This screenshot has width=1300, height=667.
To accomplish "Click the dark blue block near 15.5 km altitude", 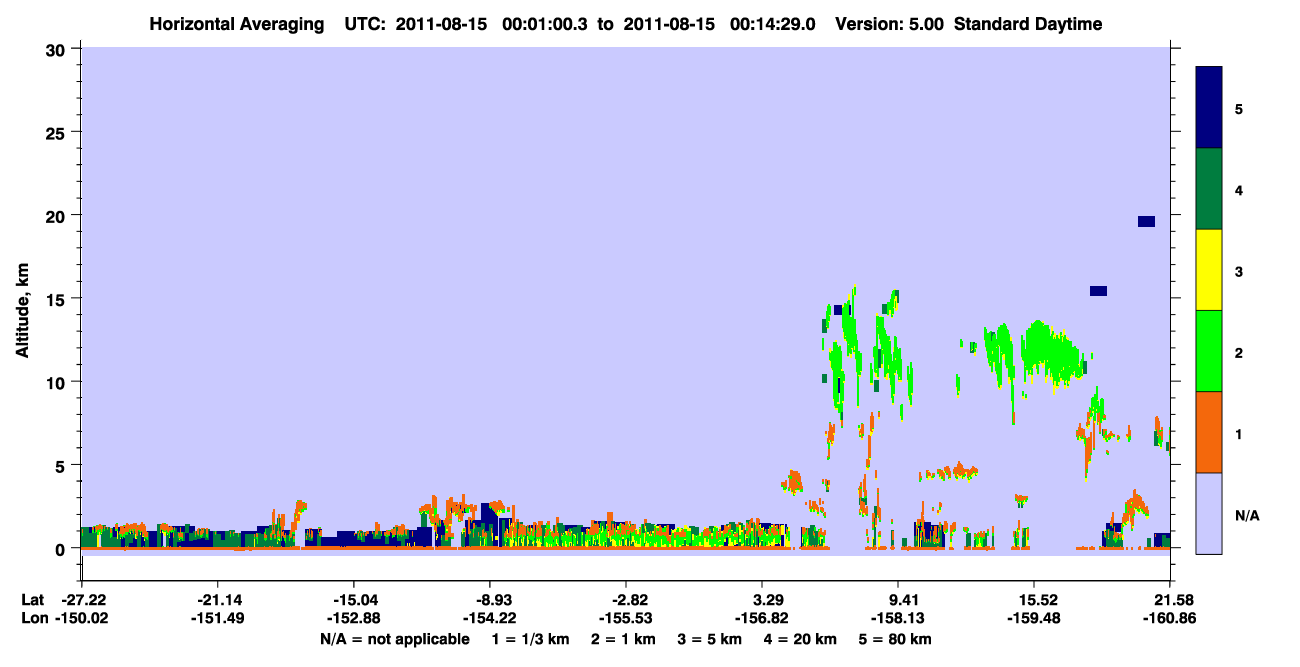I will 1098,291.
